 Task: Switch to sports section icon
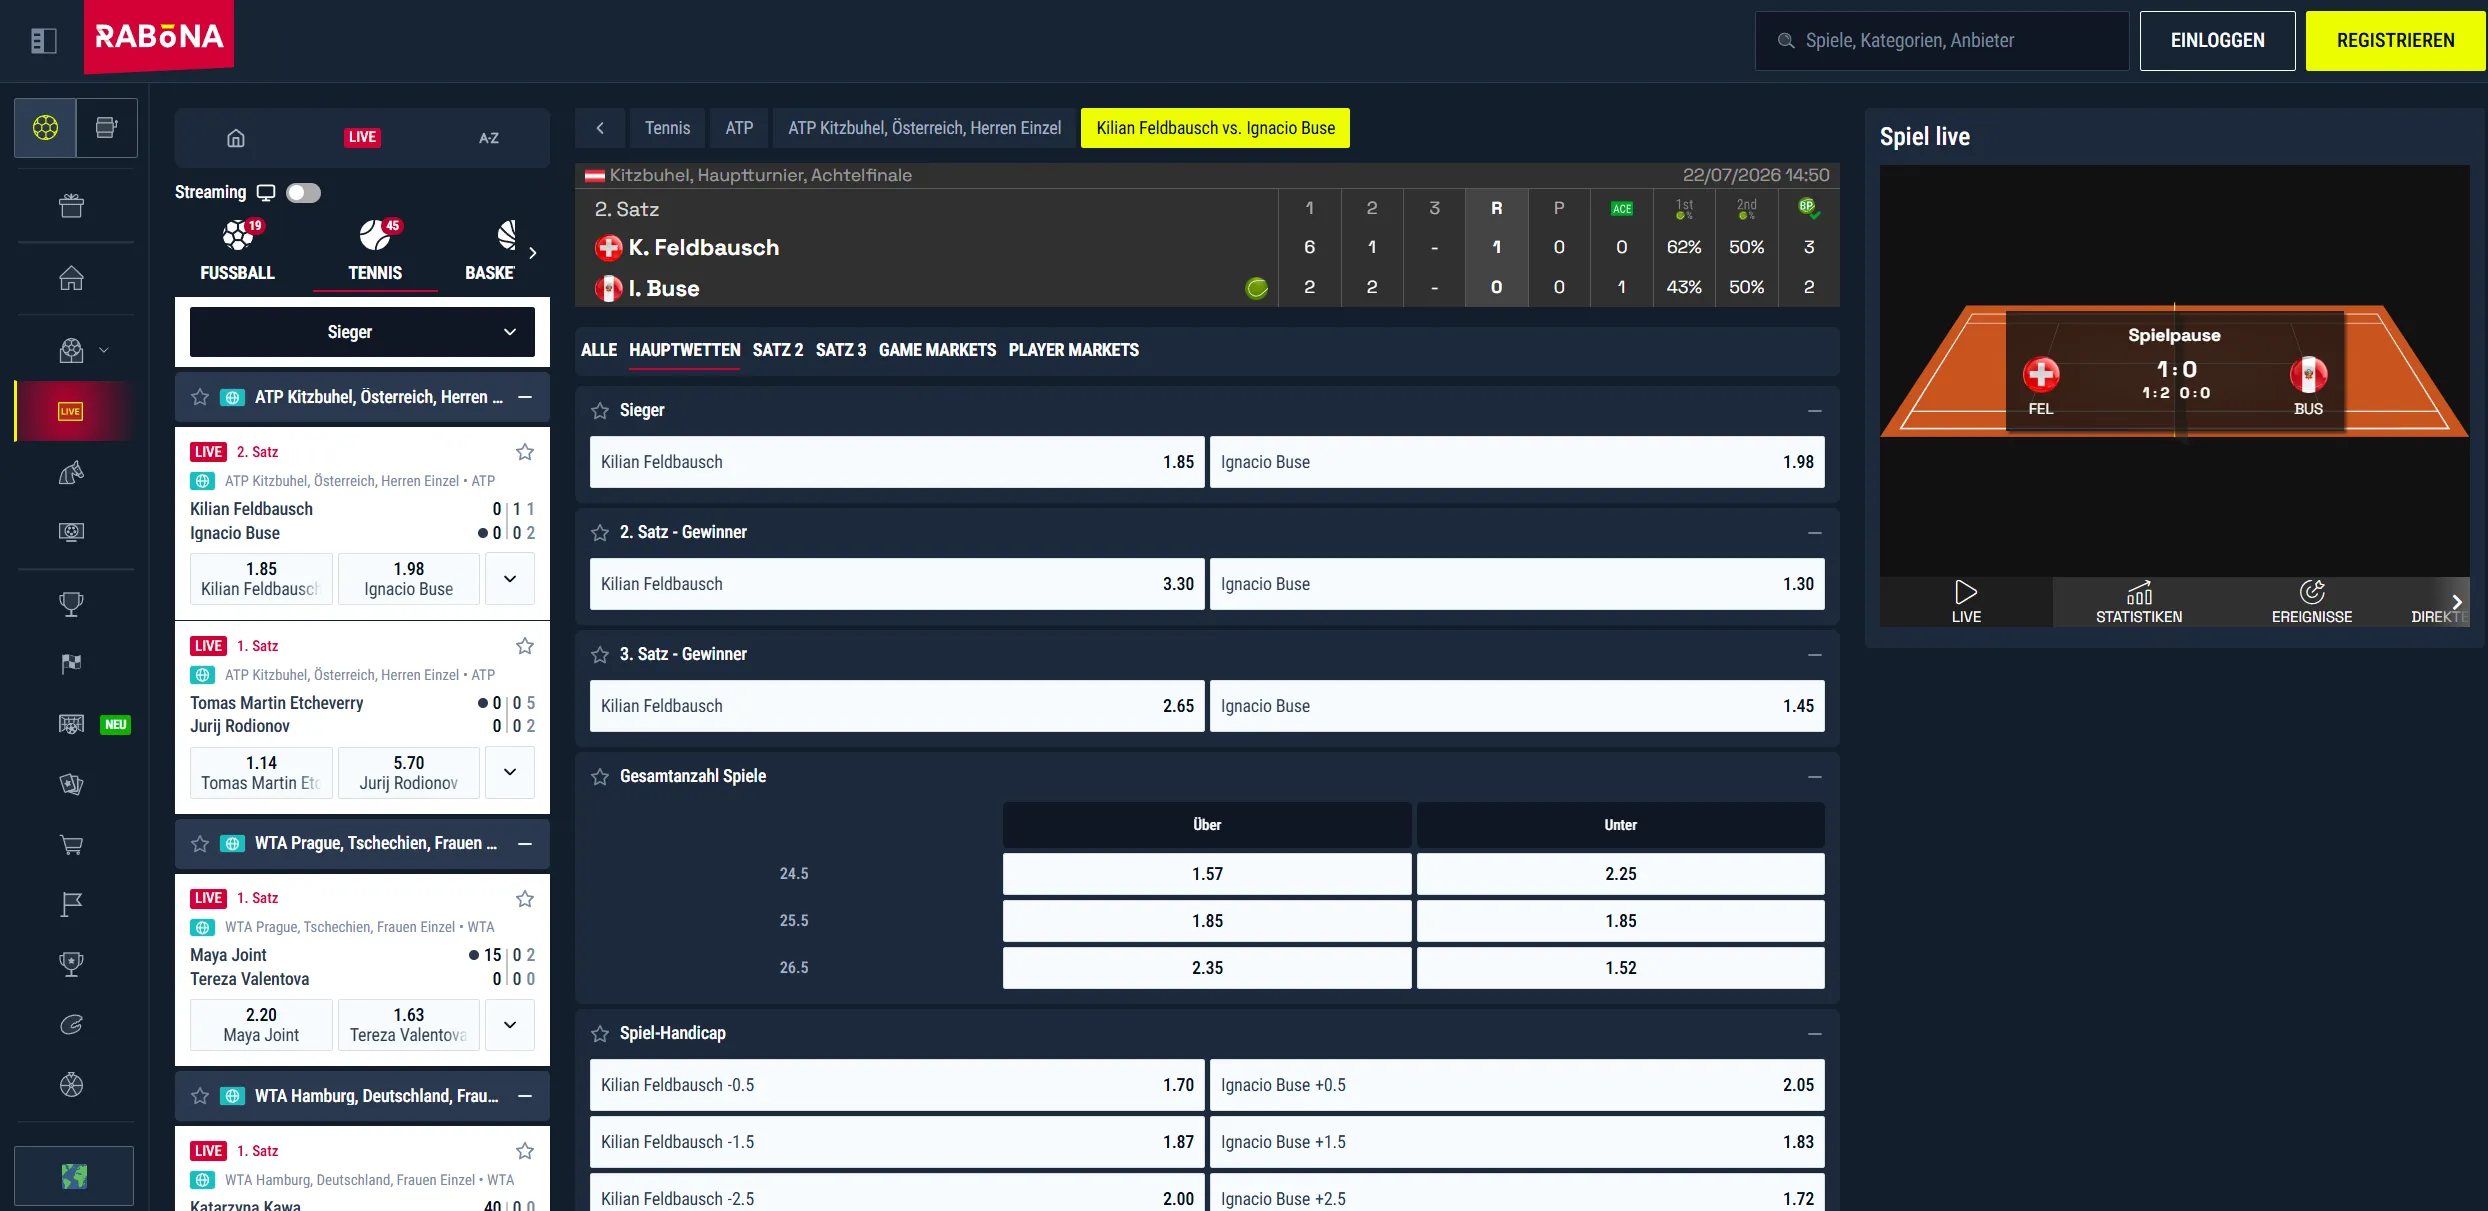[45, 128]
